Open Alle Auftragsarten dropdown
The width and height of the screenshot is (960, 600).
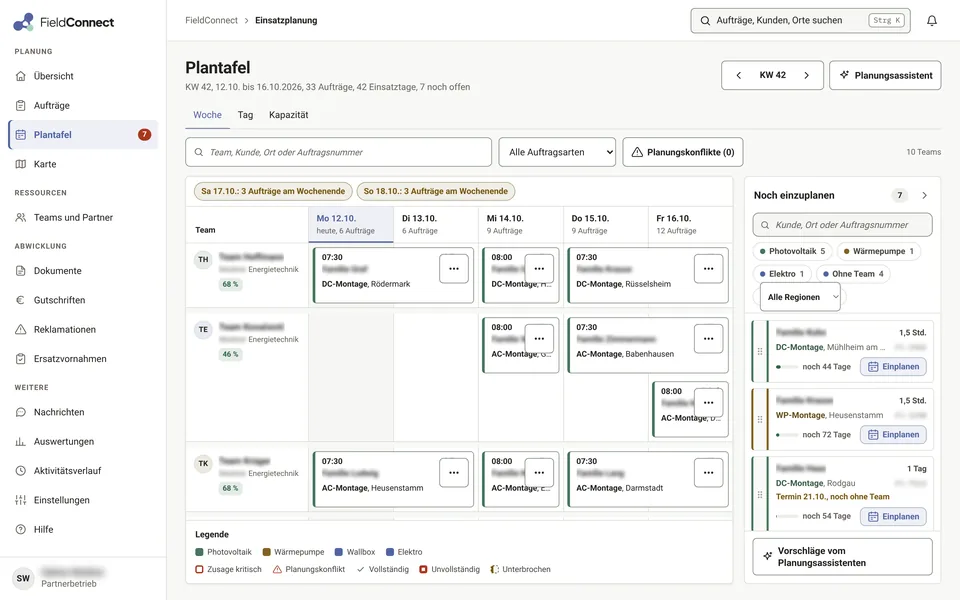557,152
